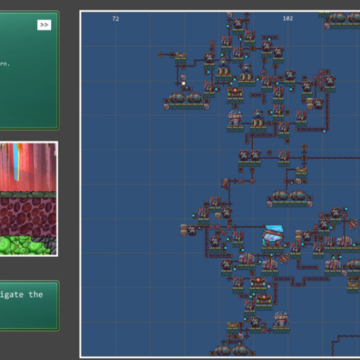Select the stacked barrels at the far left of the lower cluster

click(x=183, y=230)
